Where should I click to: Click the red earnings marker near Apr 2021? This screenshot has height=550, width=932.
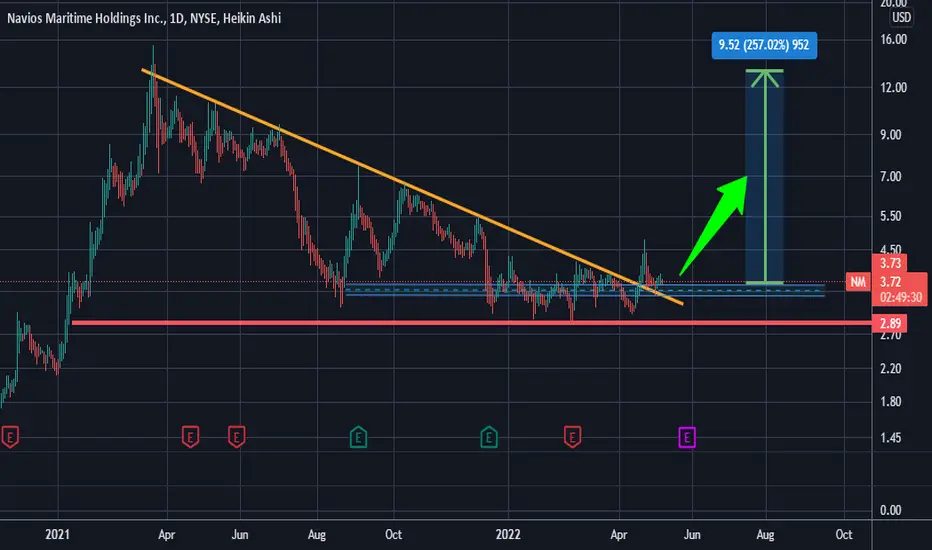[190, 437]
